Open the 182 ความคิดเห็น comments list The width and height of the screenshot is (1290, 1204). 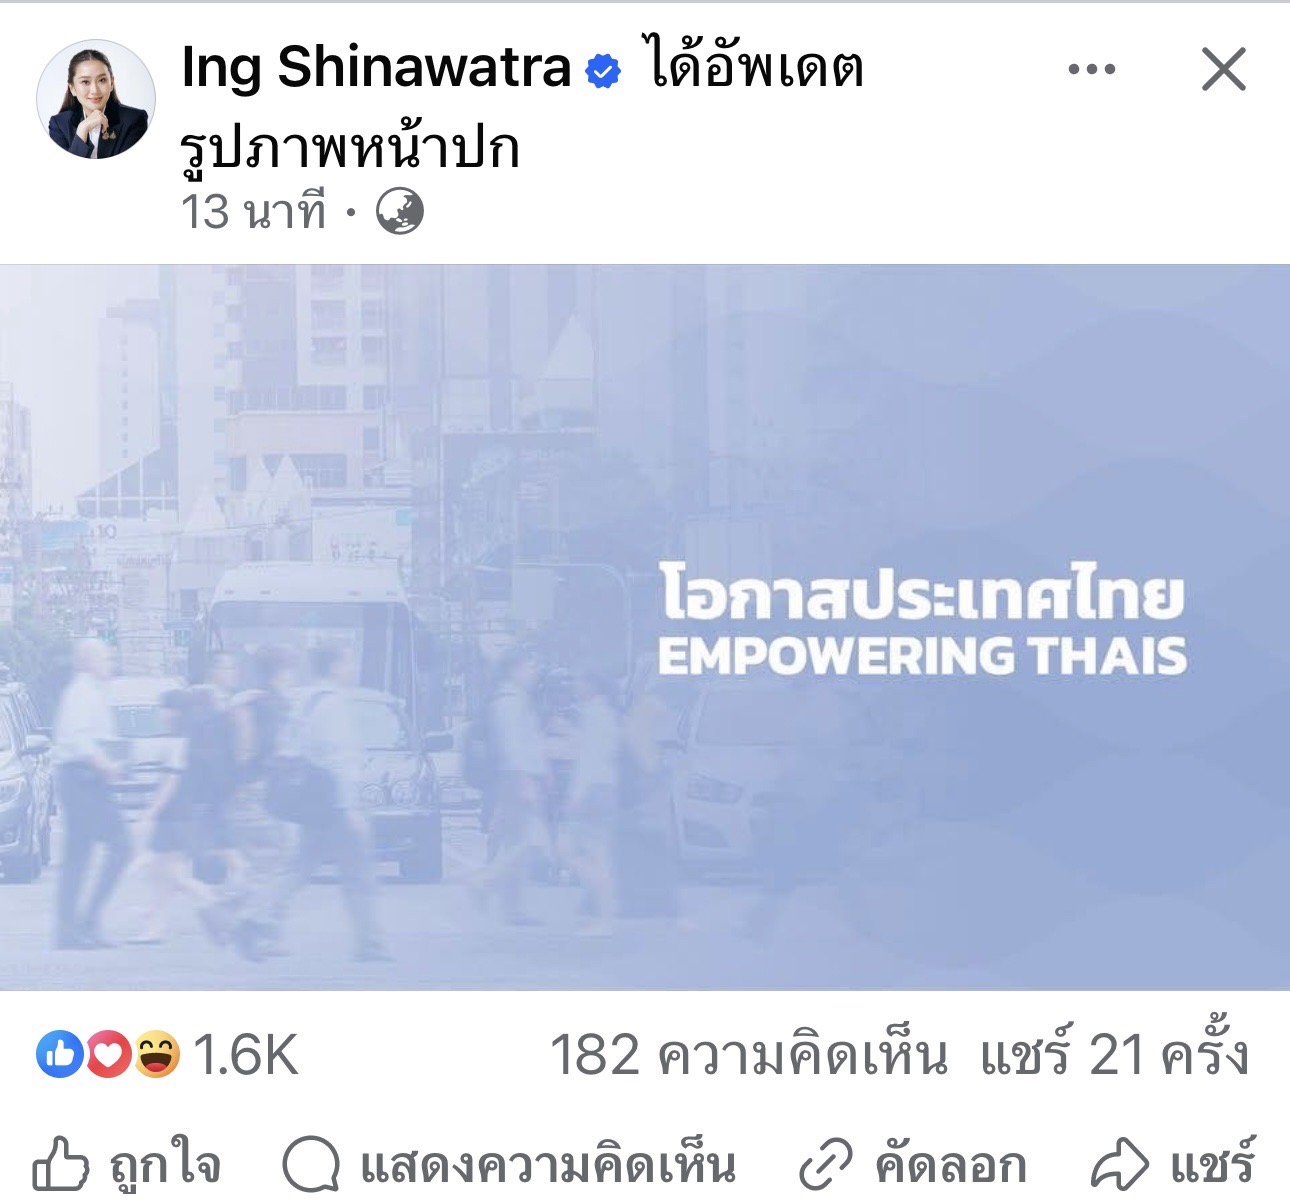(x=748, y=1055)
